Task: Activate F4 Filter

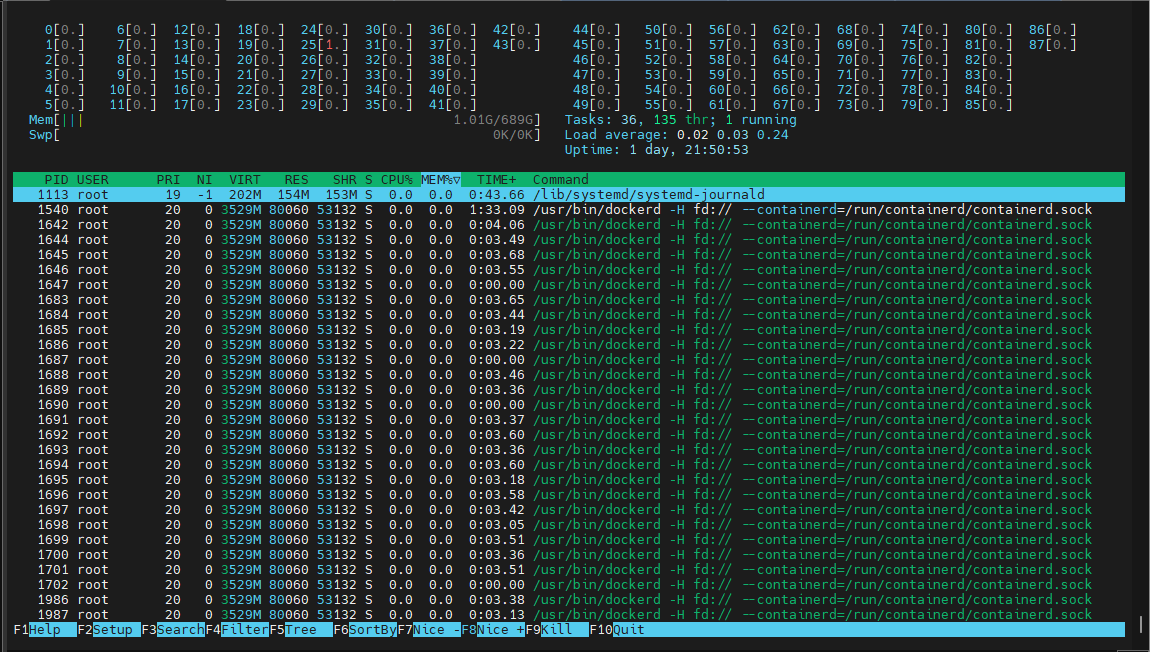Action: 236,629
